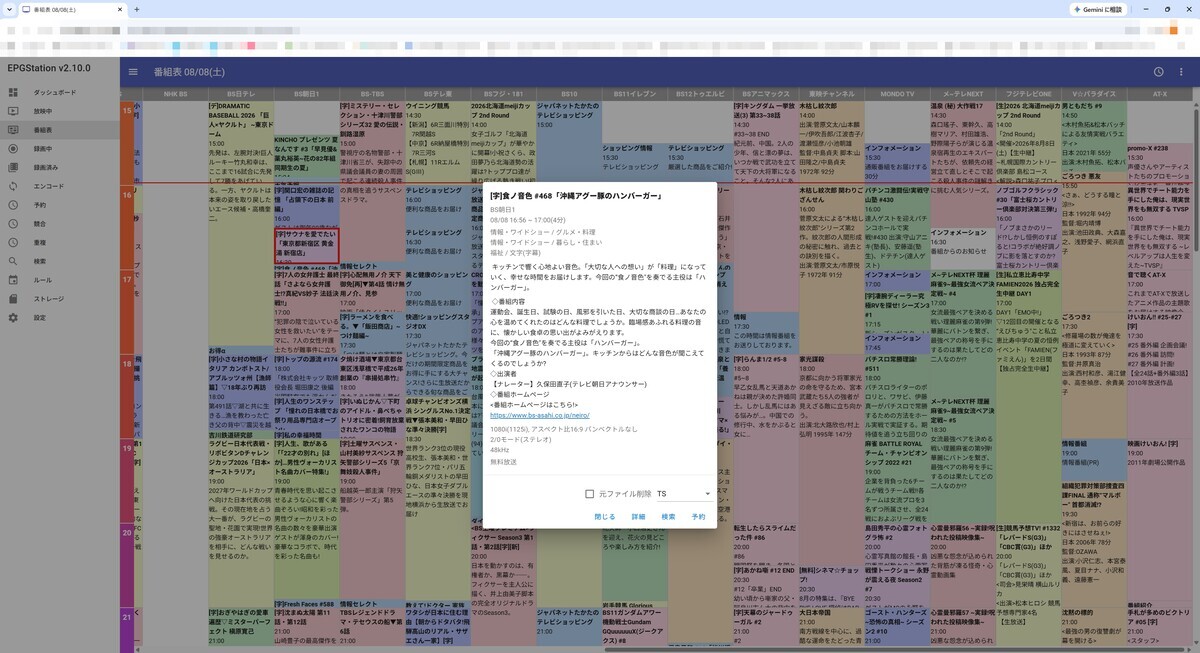Screen dimensions: 1200x653
Task: Open the ノブコブクラシック #30 program cell
Action: pyautogui.click(x=1027, y=225)
